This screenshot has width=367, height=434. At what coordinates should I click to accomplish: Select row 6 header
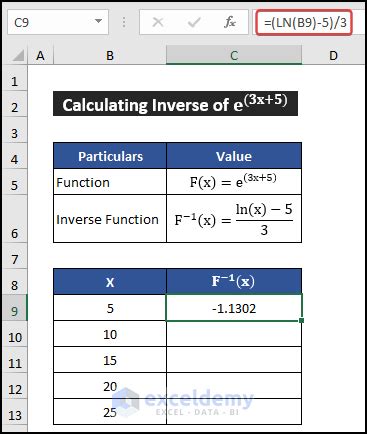click(14, 218)
